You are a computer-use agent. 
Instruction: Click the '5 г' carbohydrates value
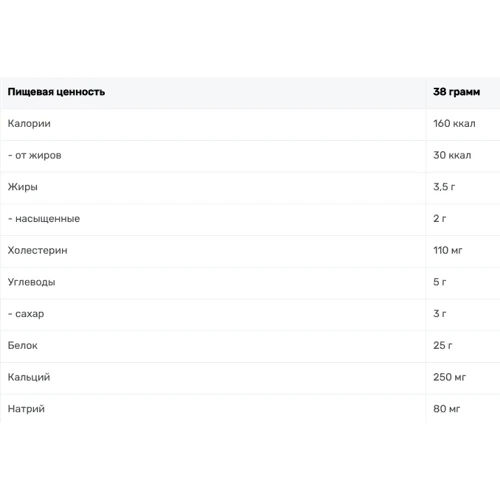click(x=440, y=282)
